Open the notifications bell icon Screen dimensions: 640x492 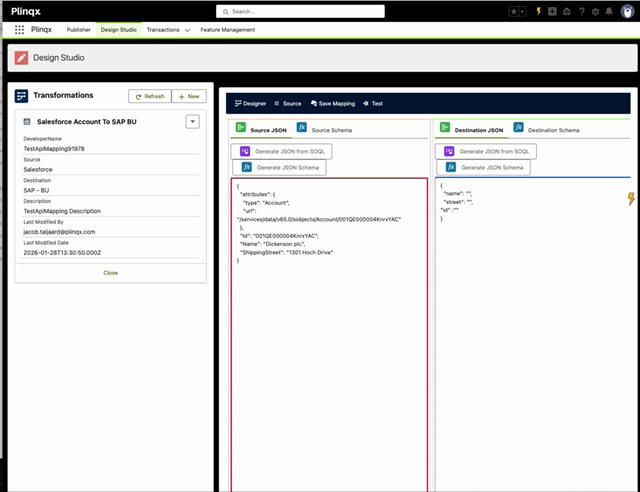[x=609, y=11]
